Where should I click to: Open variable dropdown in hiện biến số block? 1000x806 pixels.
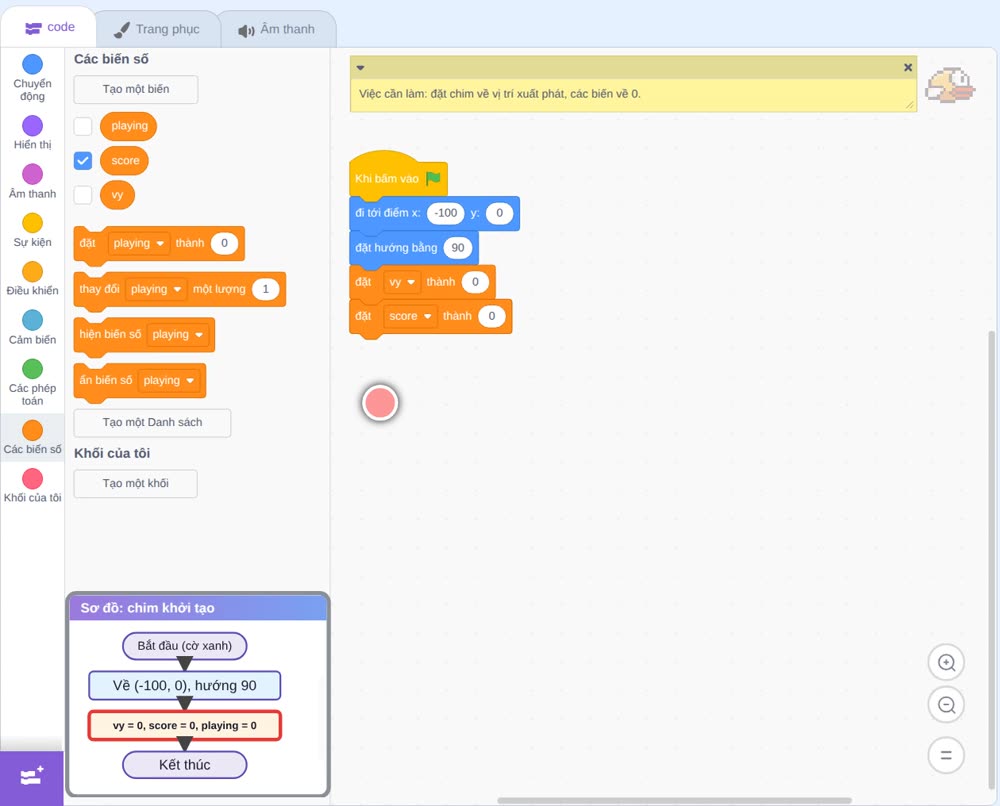click(x=177, y=334)
